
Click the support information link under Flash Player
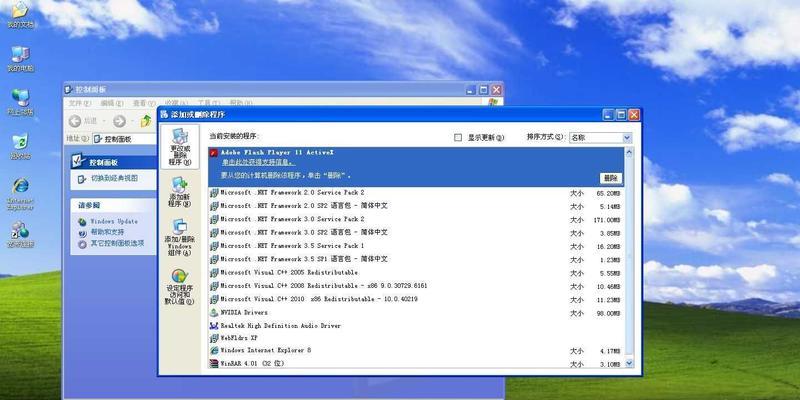coord(258,162)
